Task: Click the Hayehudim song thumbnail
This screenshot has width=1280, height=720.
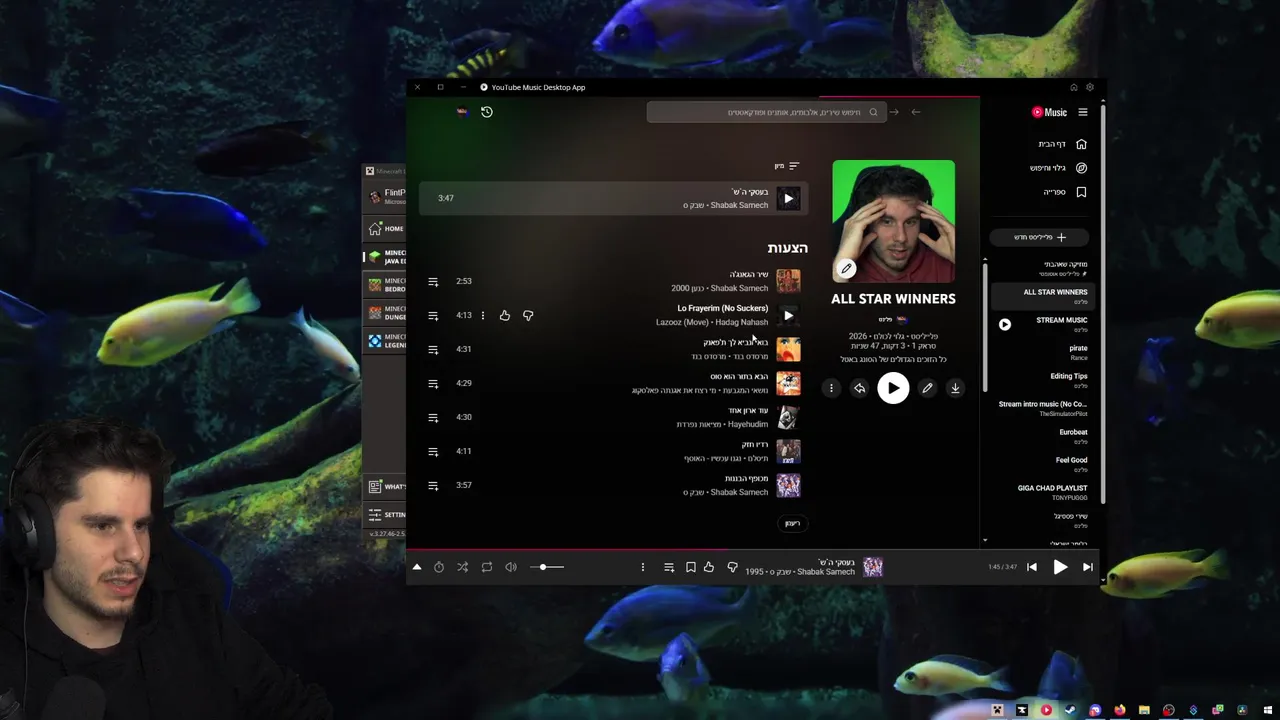Action: coord(788,417)
